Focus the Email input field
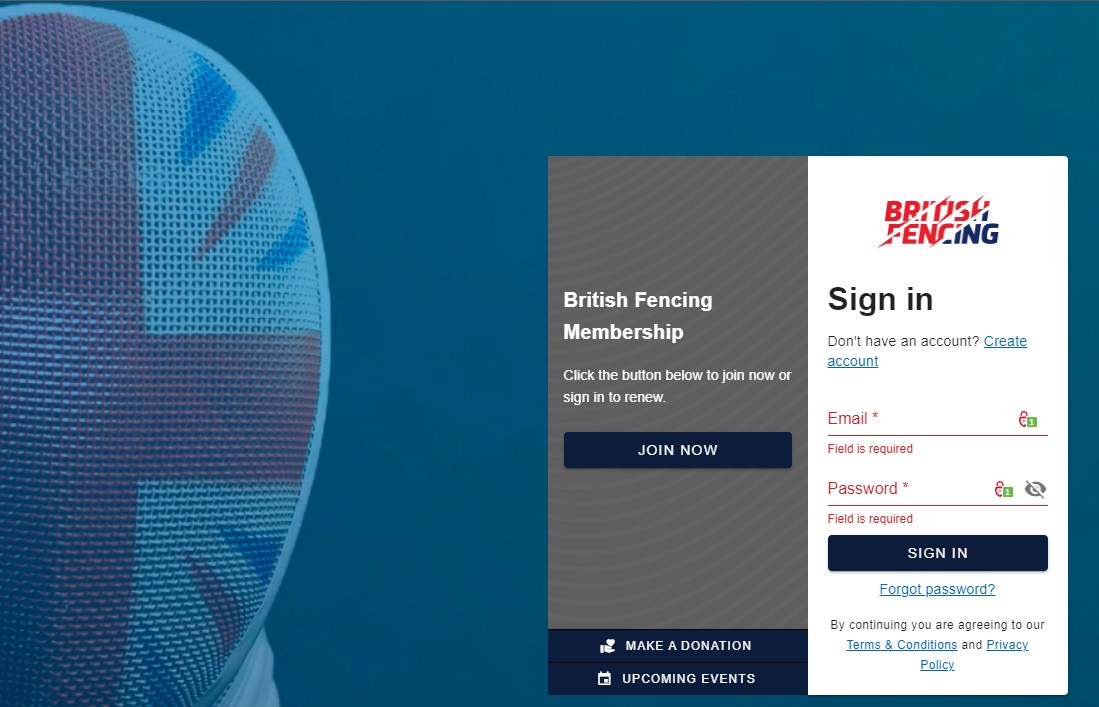The image size is (1099, 707). 915,419
